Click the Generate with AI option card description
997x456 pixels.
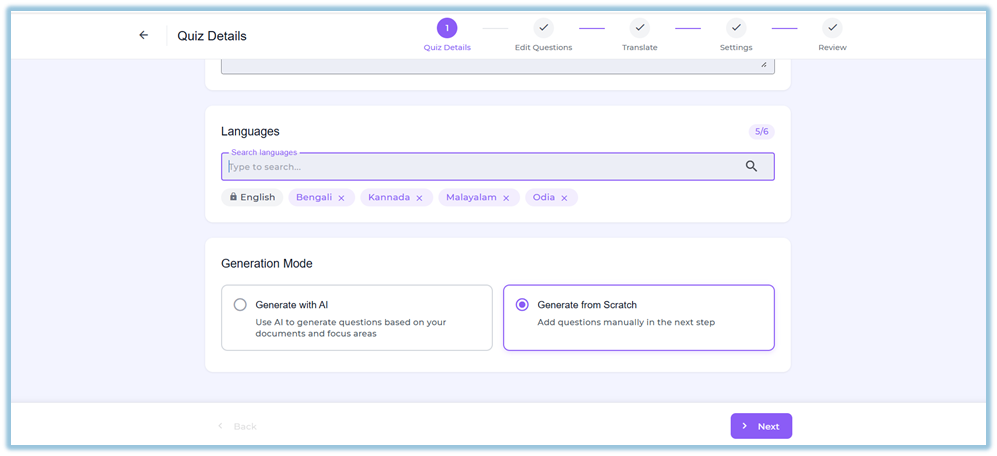click(351, 328)
